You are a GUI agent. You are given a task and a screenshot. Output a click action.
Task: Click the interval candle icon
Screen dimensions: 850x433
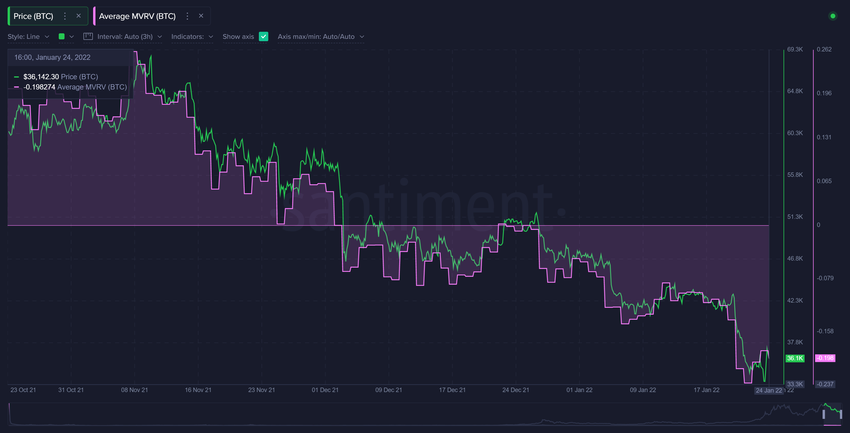click(88, 37)
